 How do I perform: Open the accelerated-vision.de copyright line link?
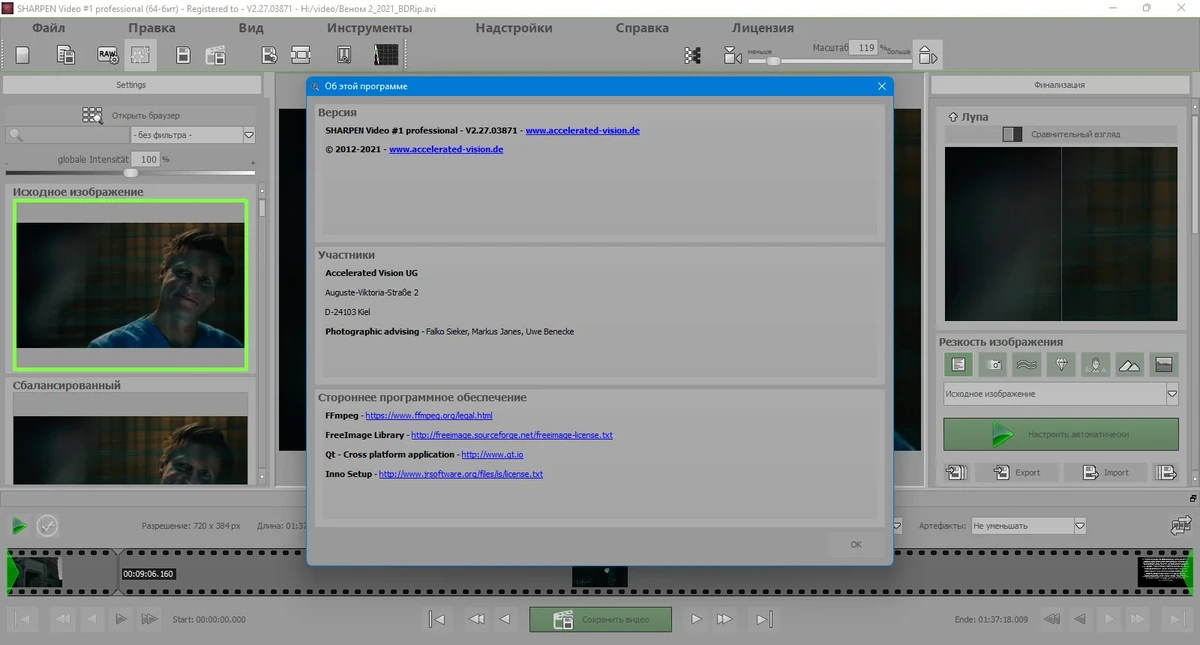[446, 149]
